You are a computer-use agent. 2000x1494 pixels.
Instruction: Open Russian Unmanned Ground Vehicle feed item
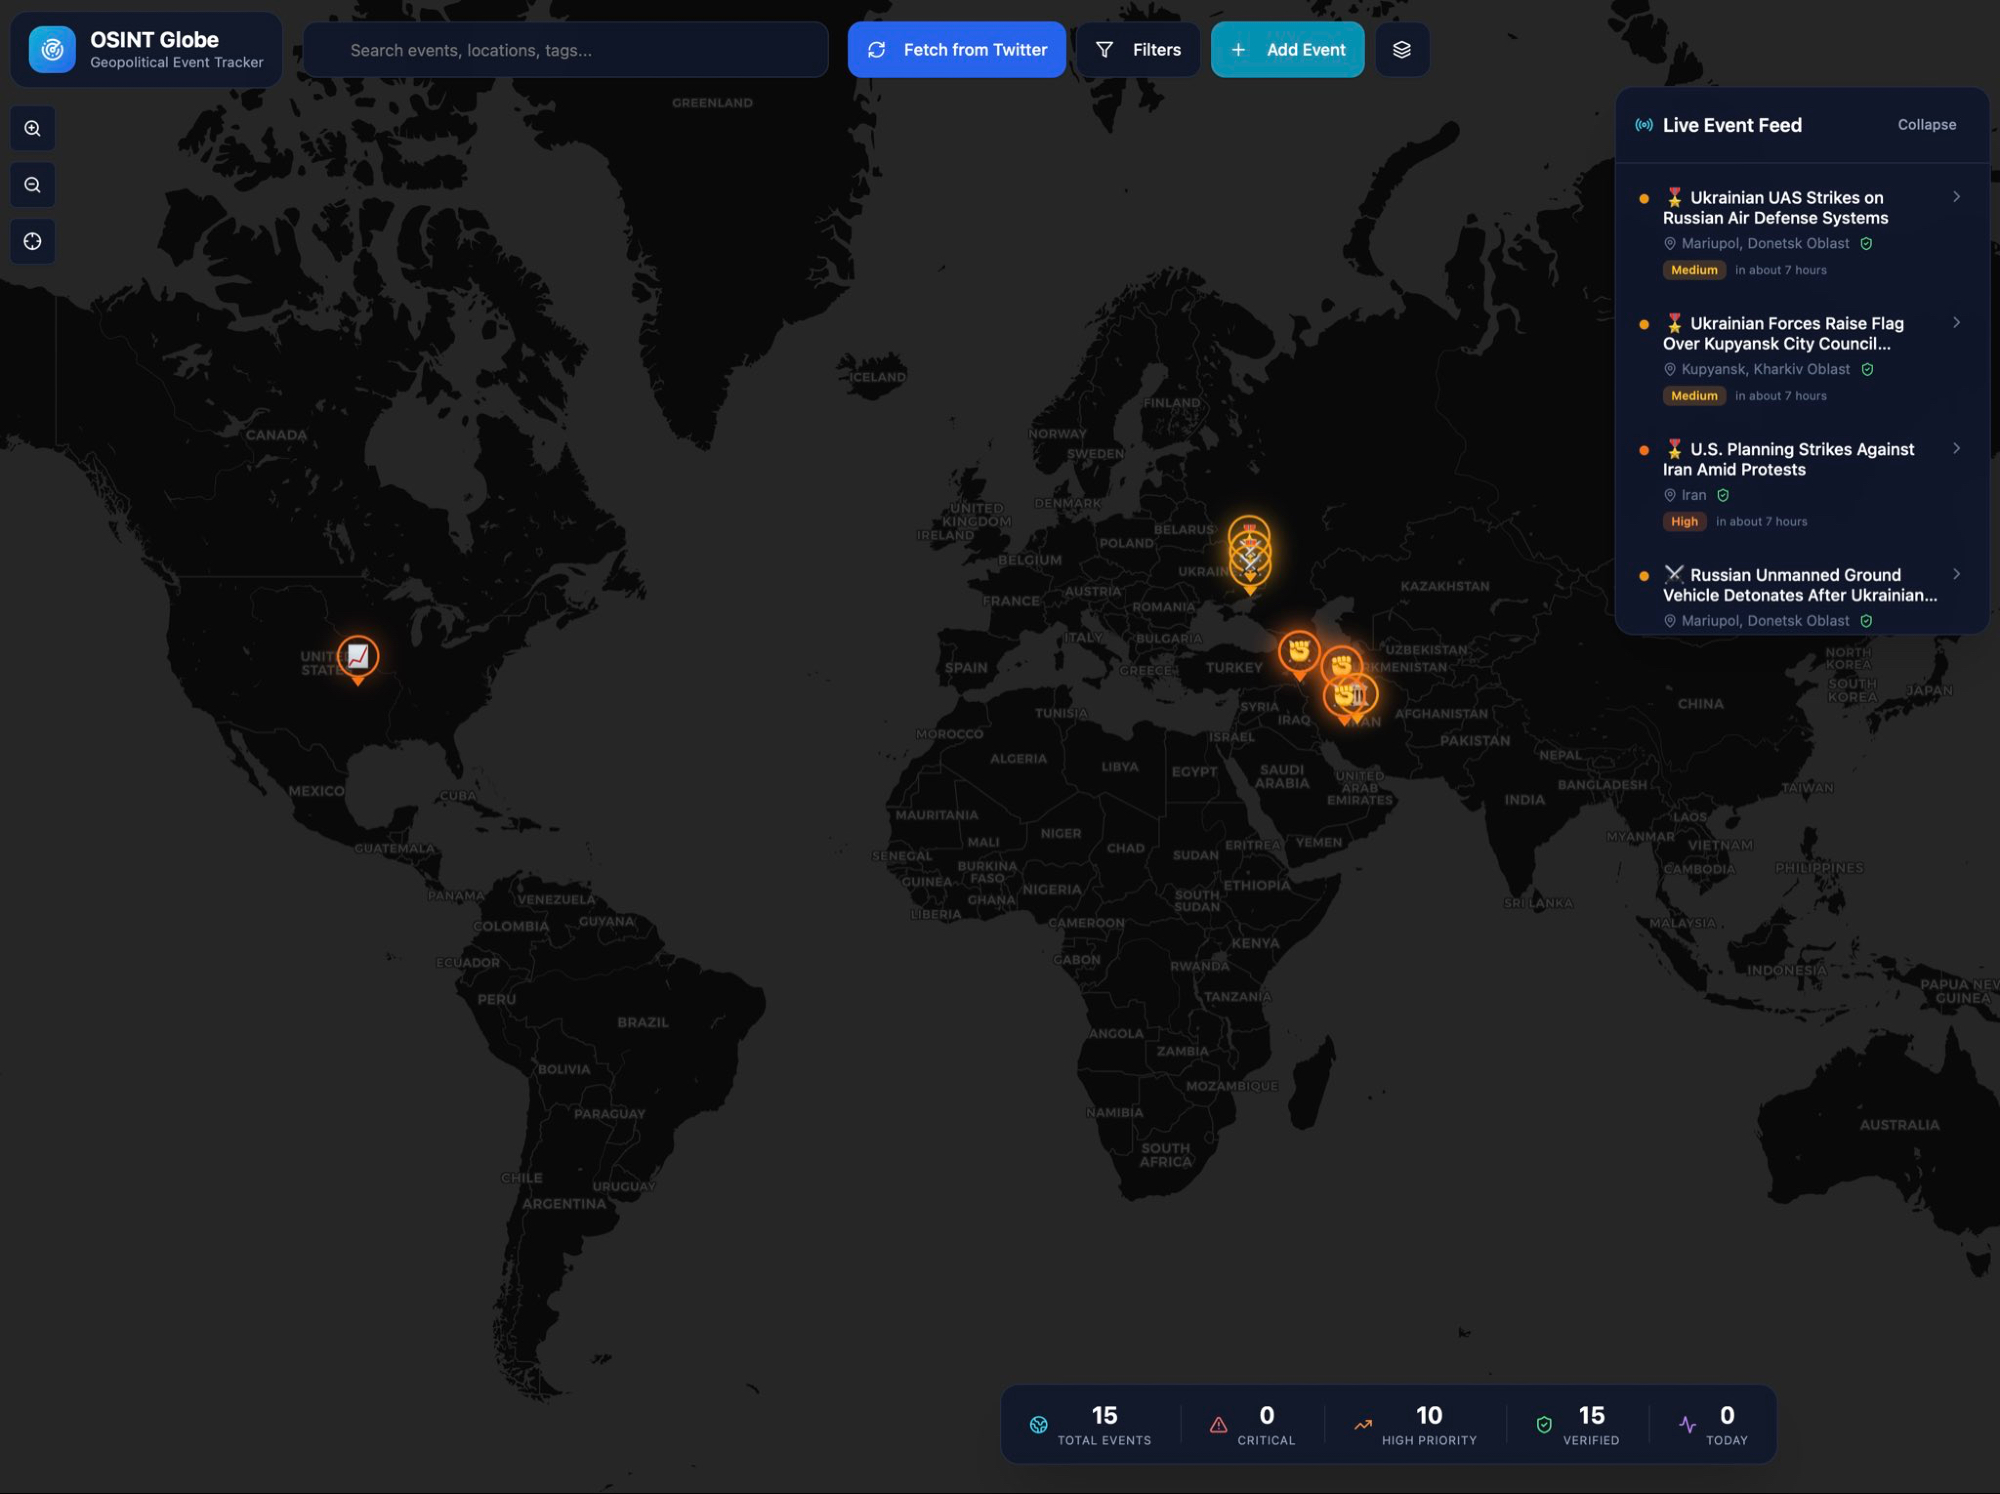pos(1798,585)
